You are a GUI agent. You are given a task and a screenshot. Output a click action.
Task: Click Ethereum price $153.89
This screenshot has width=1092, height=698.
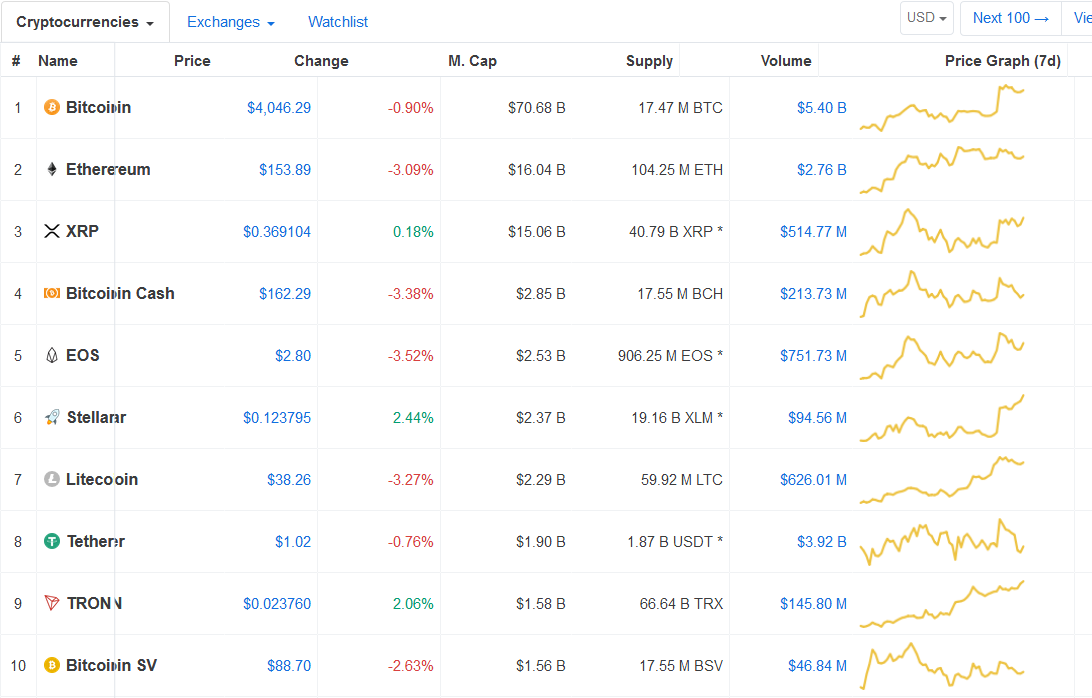[285, 170]
